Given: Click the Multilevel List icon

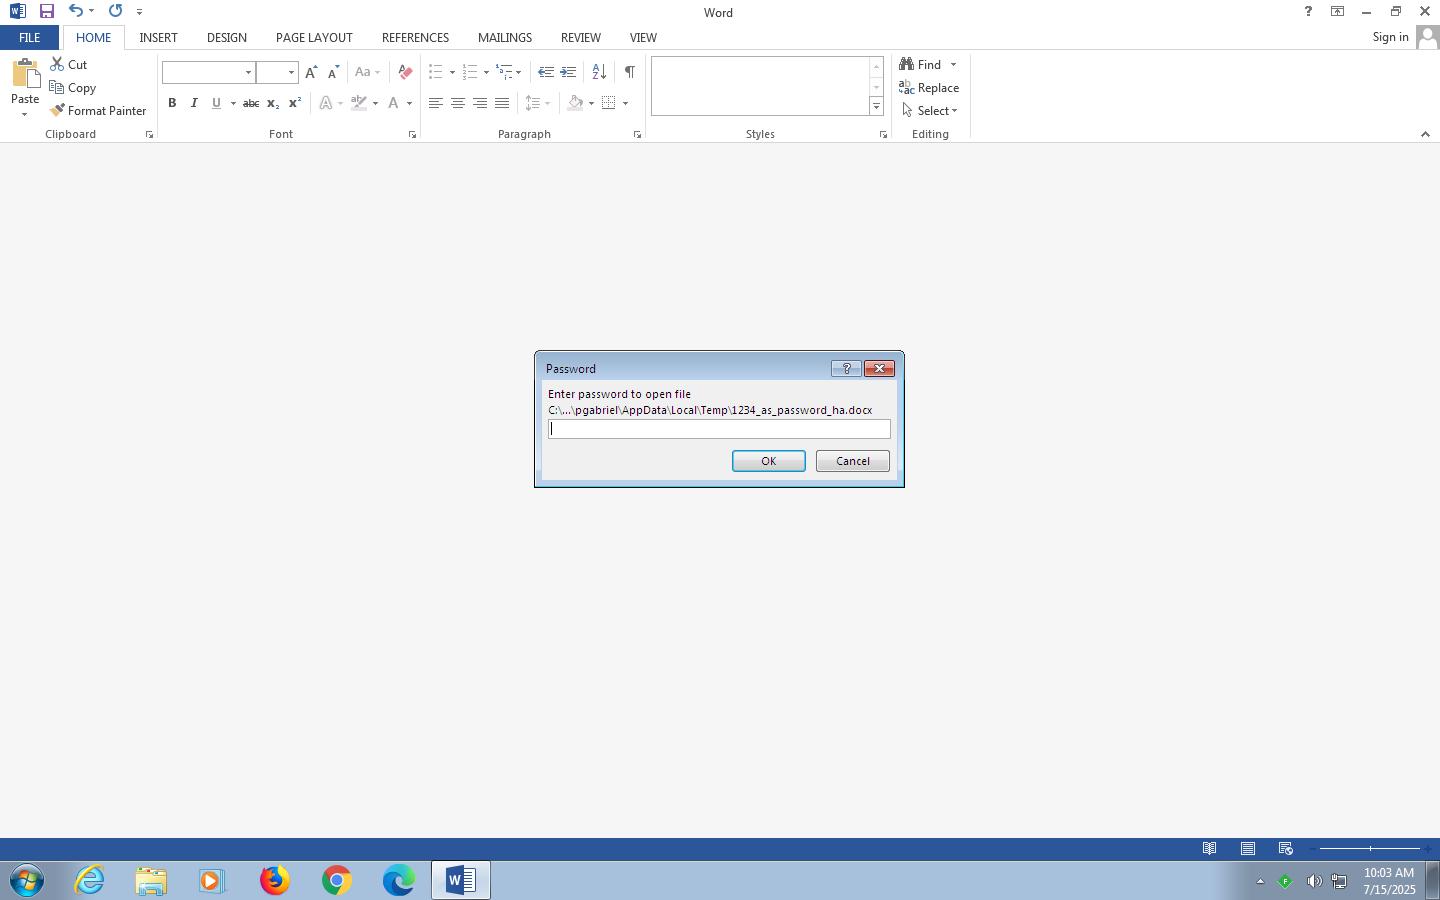Looking at the screenshot, I should coord(505,72).
